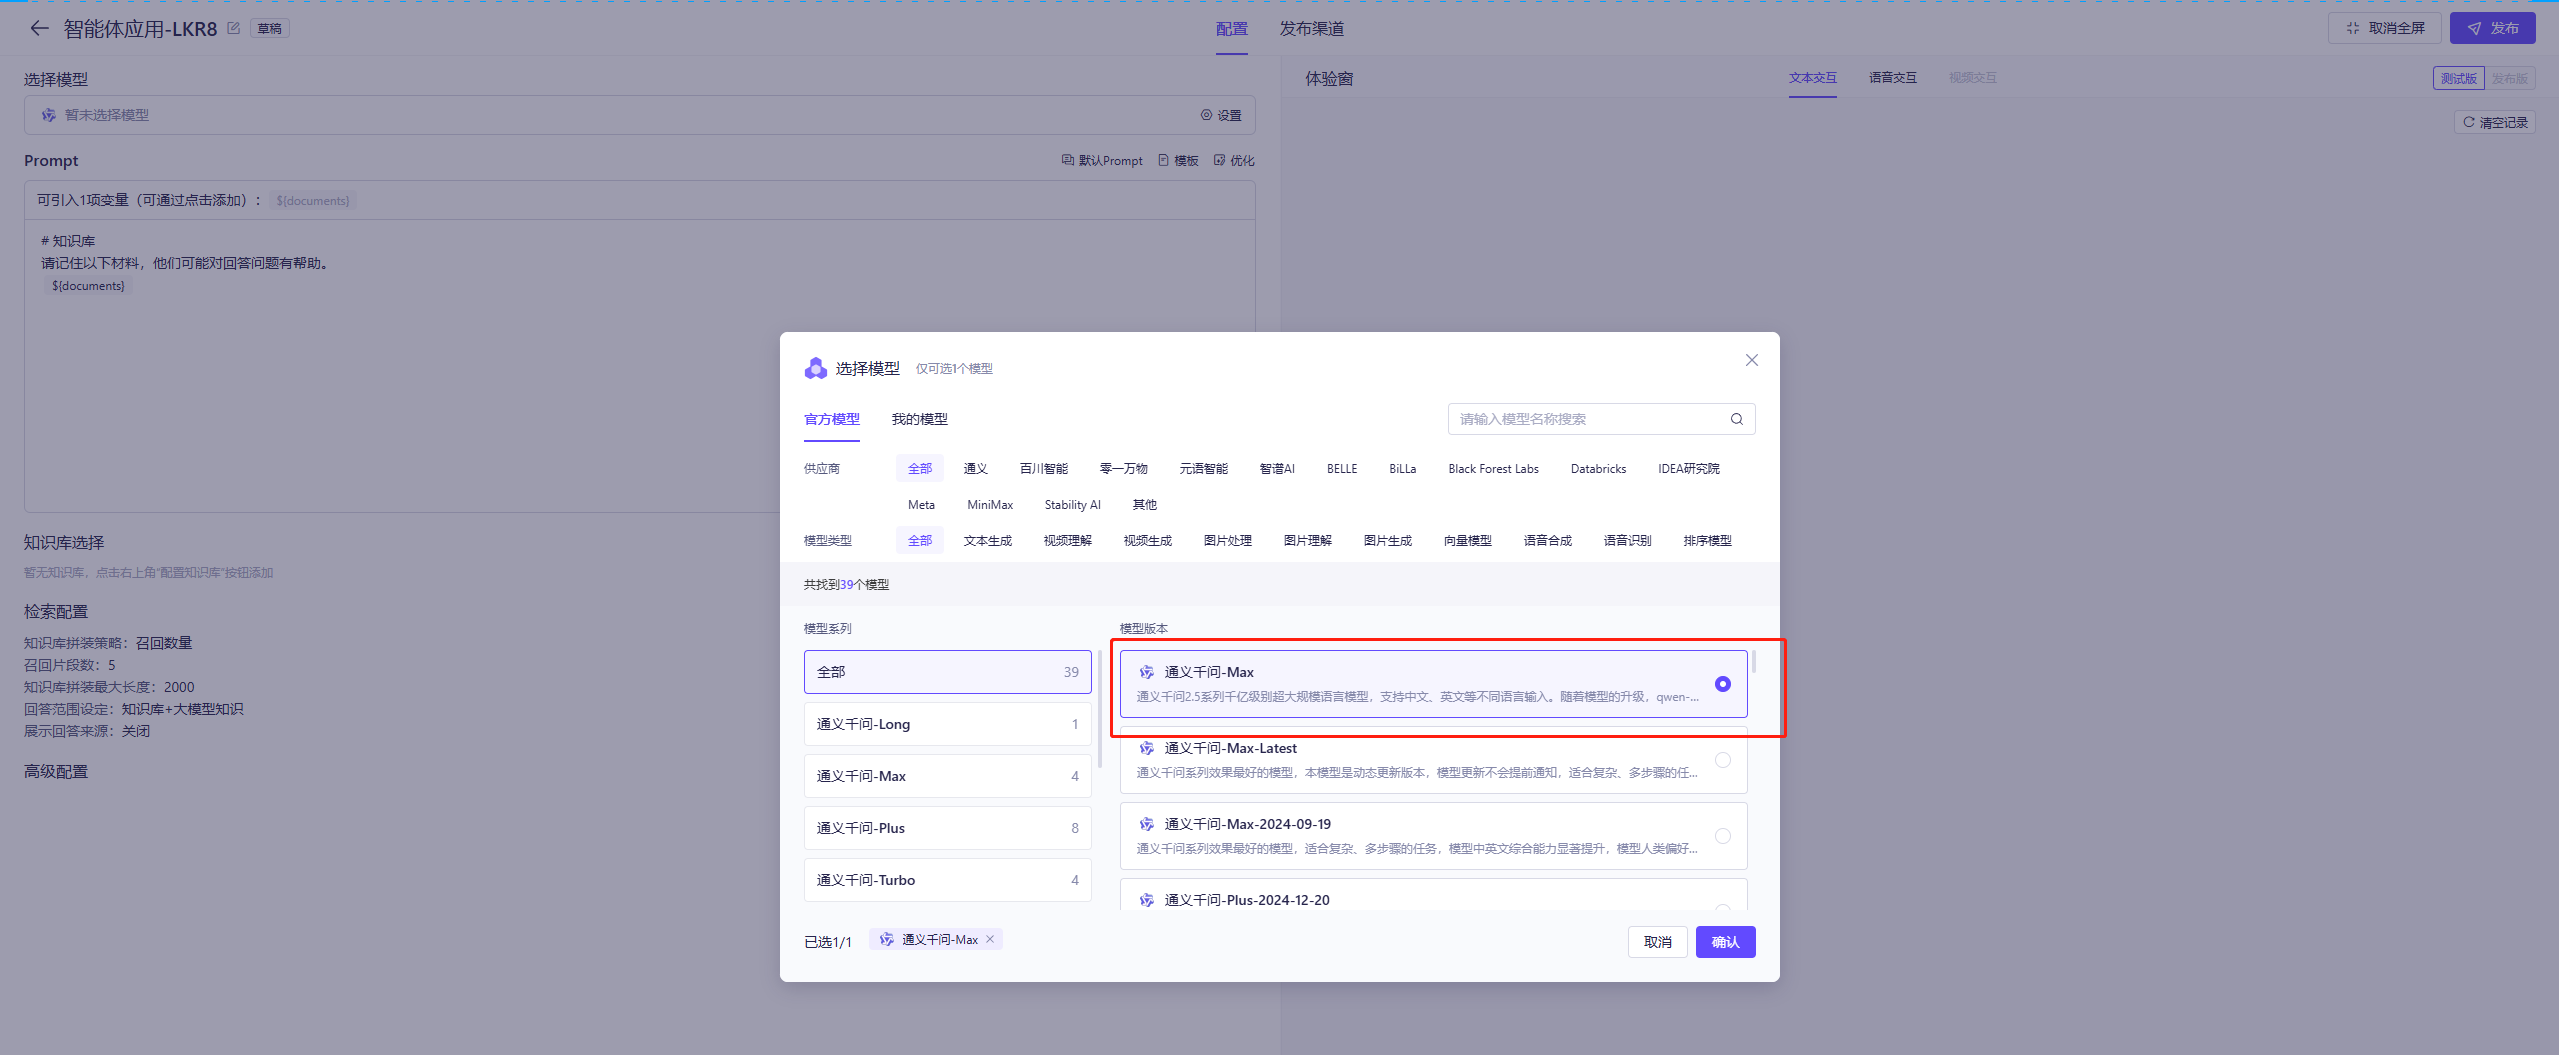Click the 发布 publish button

(2492, 28)
